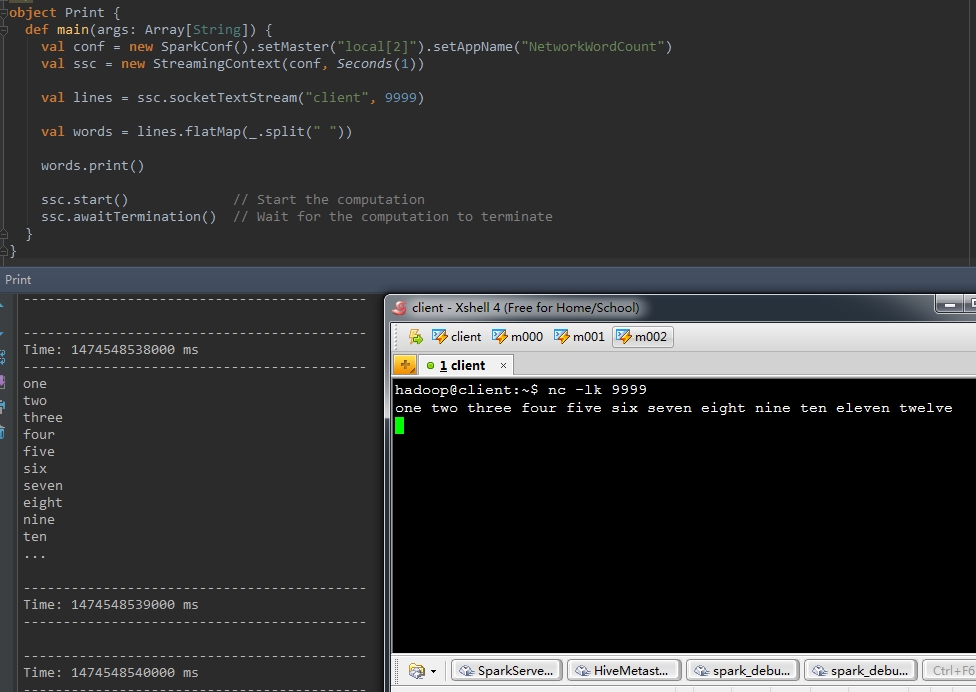Click the Ctrl+F6 button in Xshell
Screen dimensions: 976x692
[x=950, y=671]
